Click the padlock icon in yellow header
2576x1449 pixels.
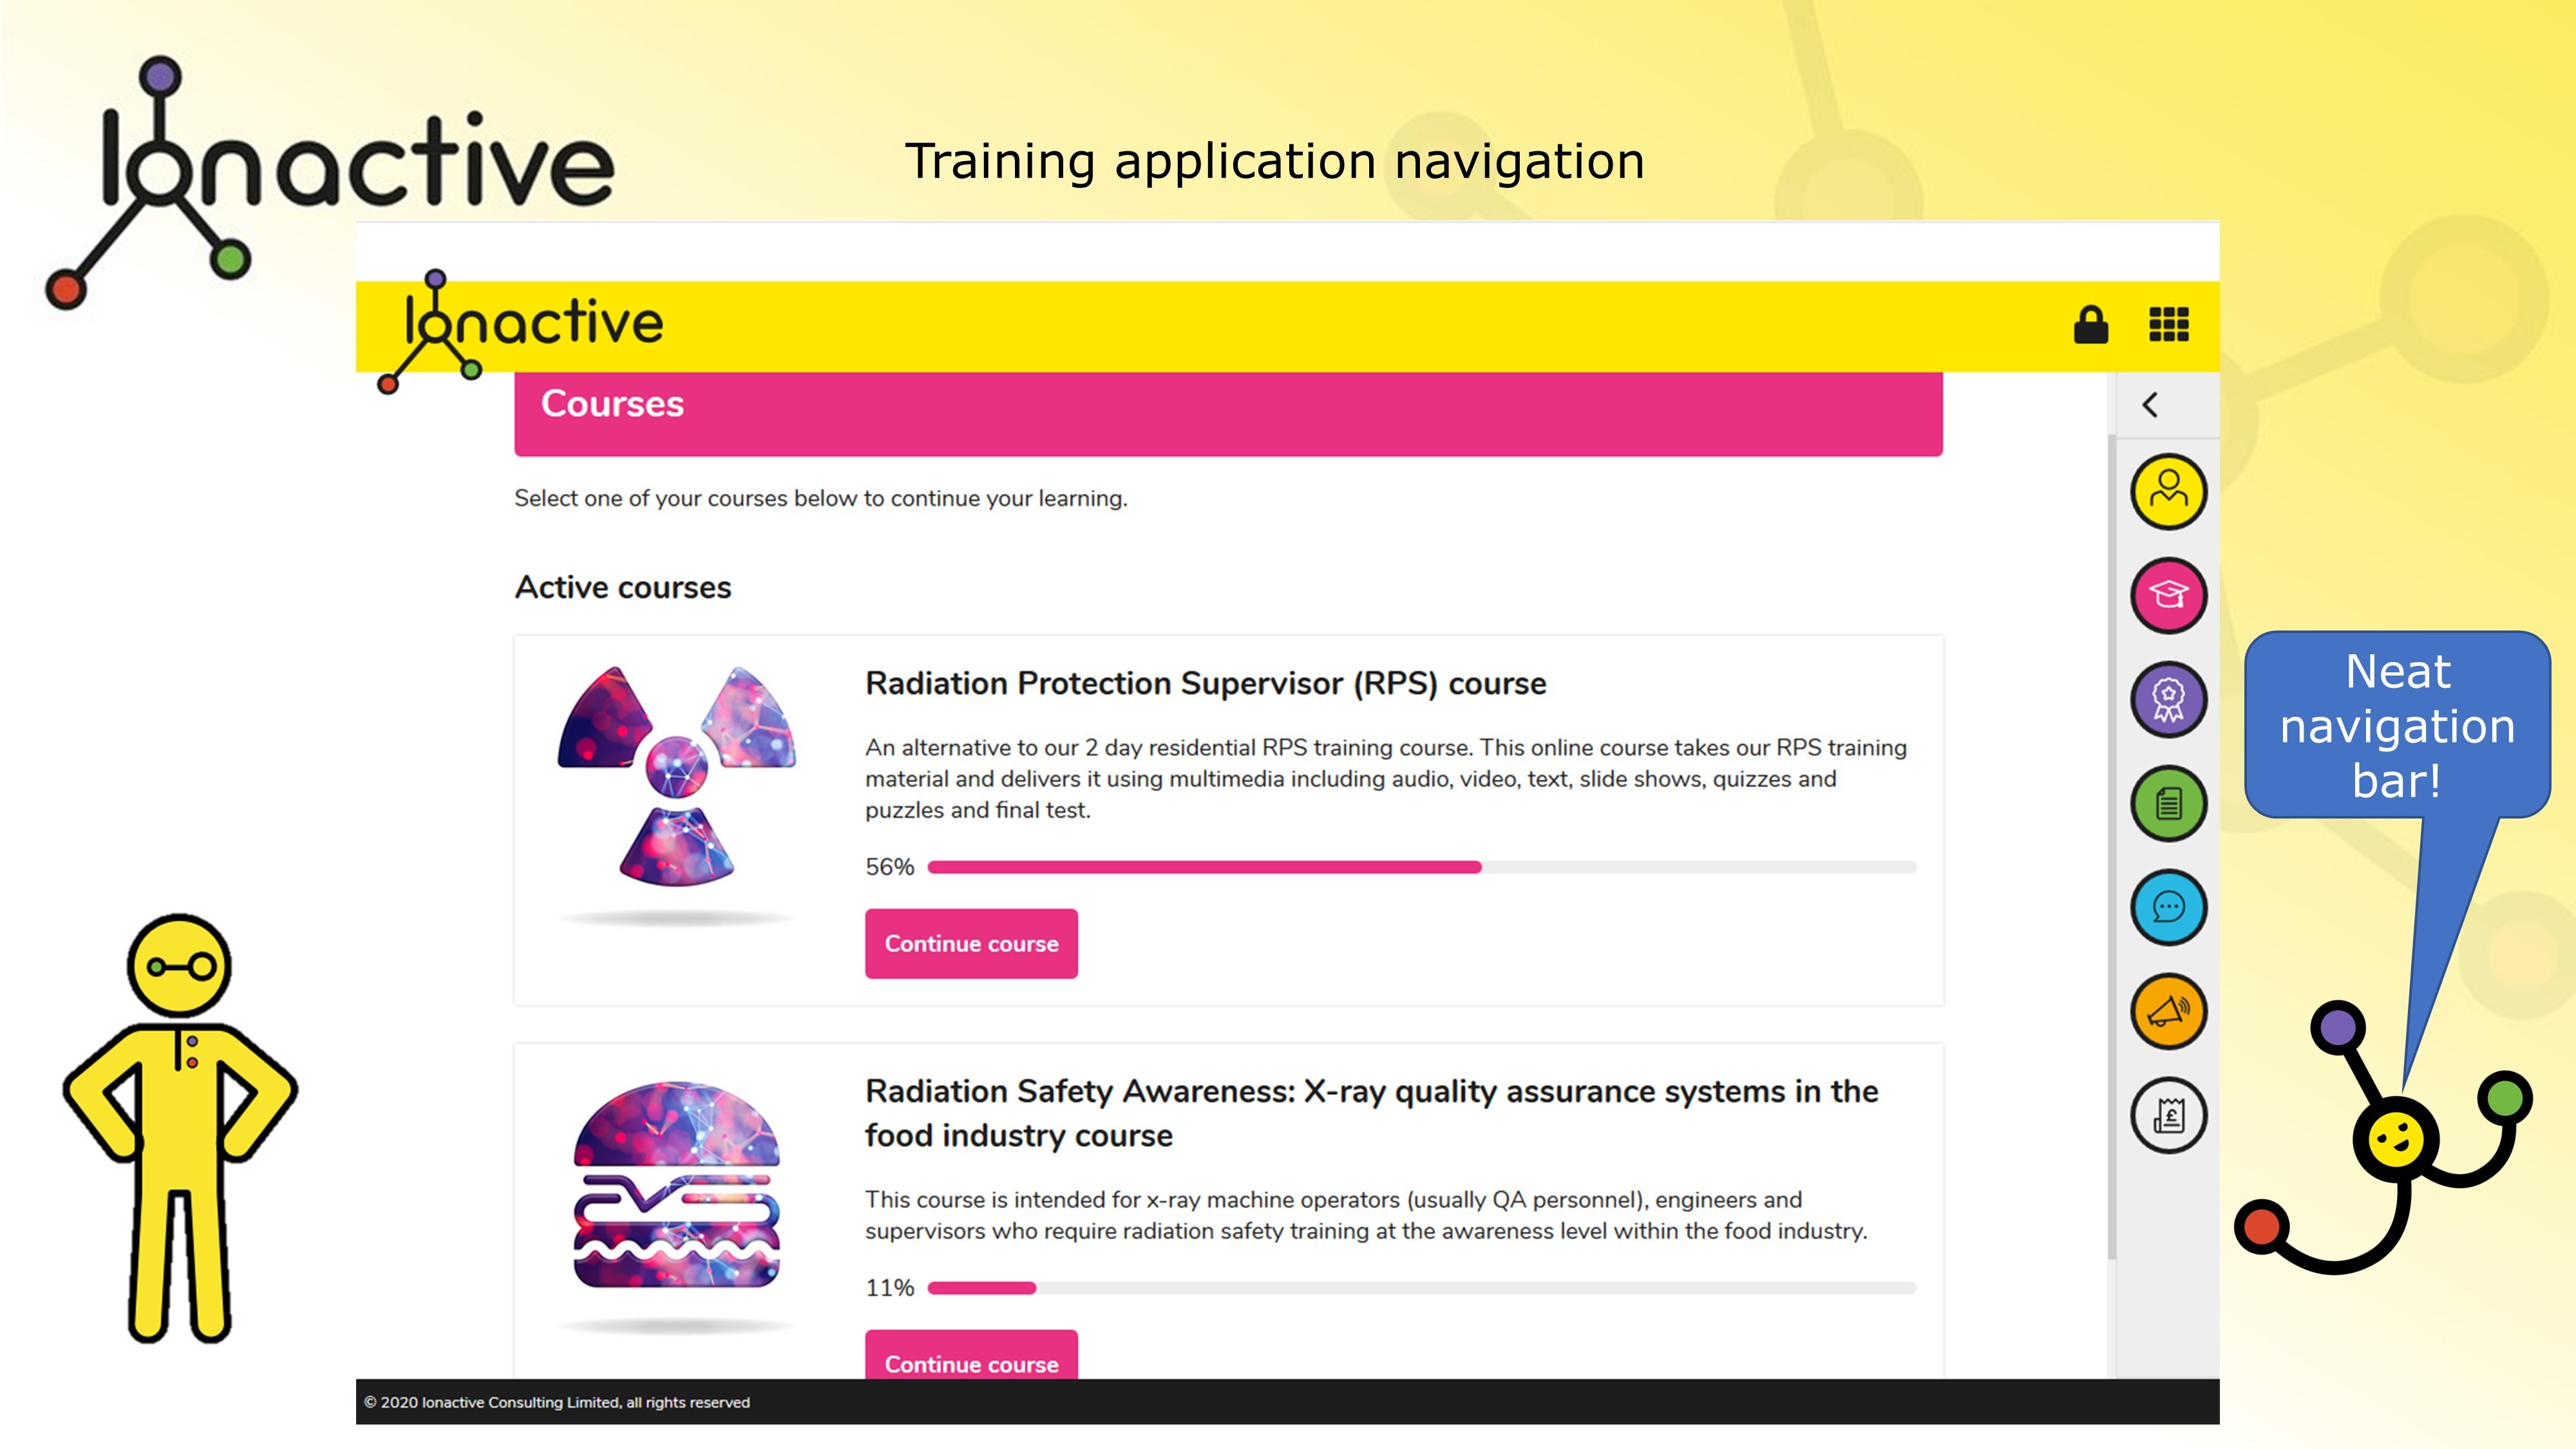(x=2090, y=325)
